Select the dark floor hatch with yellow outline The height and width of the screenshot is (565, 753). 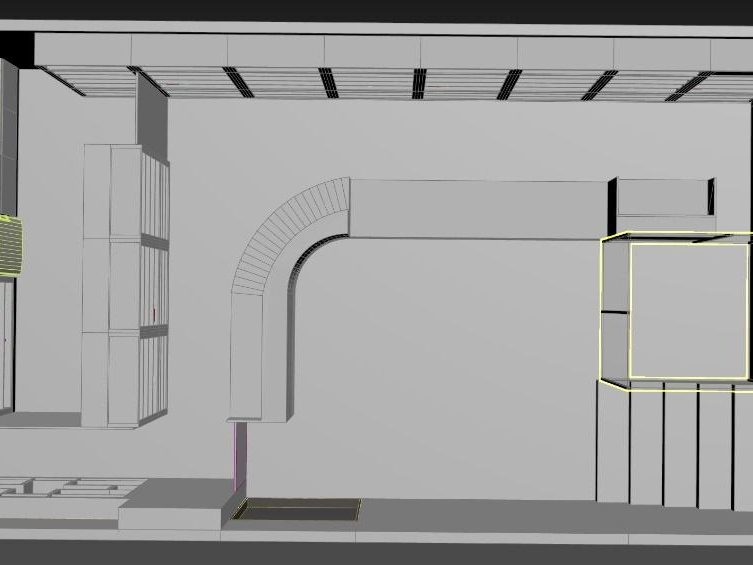click(x=296, y=509)
